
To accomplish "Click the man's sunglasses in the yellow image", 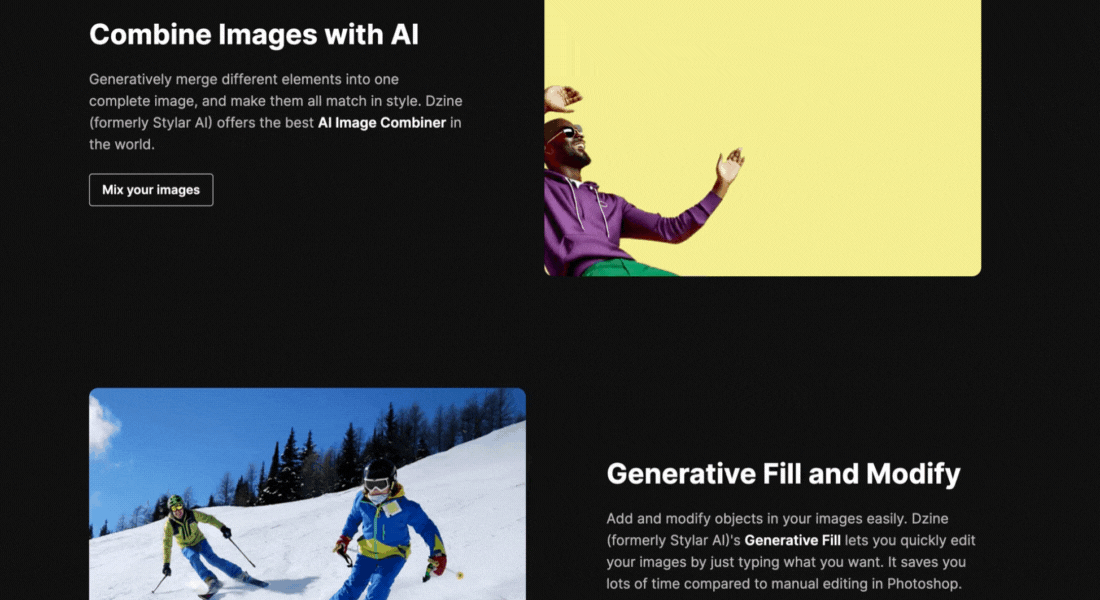I will (565, 133).
